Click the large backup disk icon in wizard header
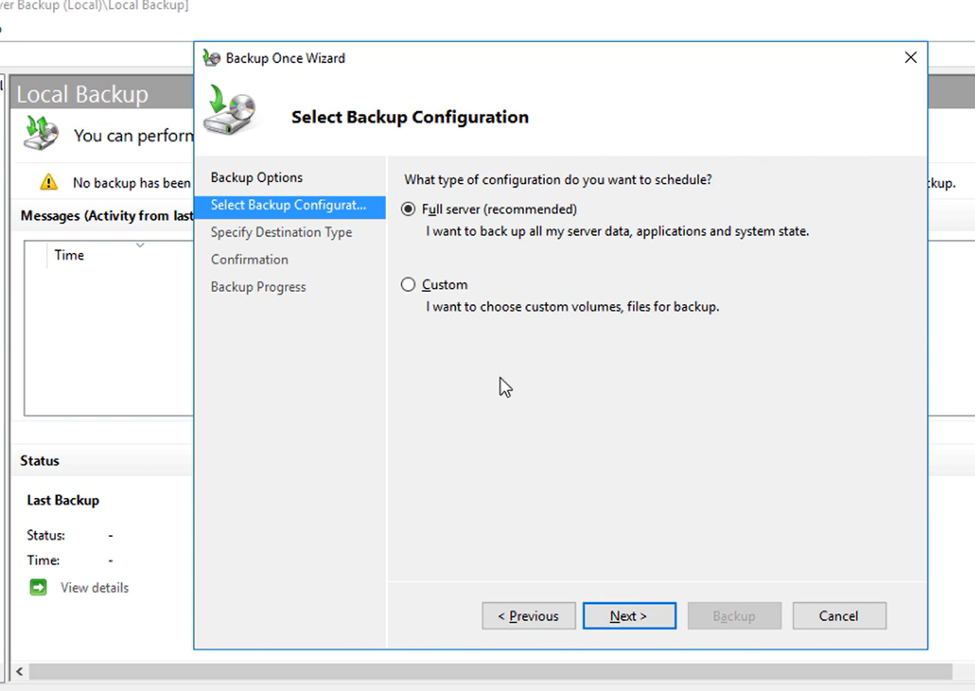The height and width of the screenshot is (691, 977). 228,110
